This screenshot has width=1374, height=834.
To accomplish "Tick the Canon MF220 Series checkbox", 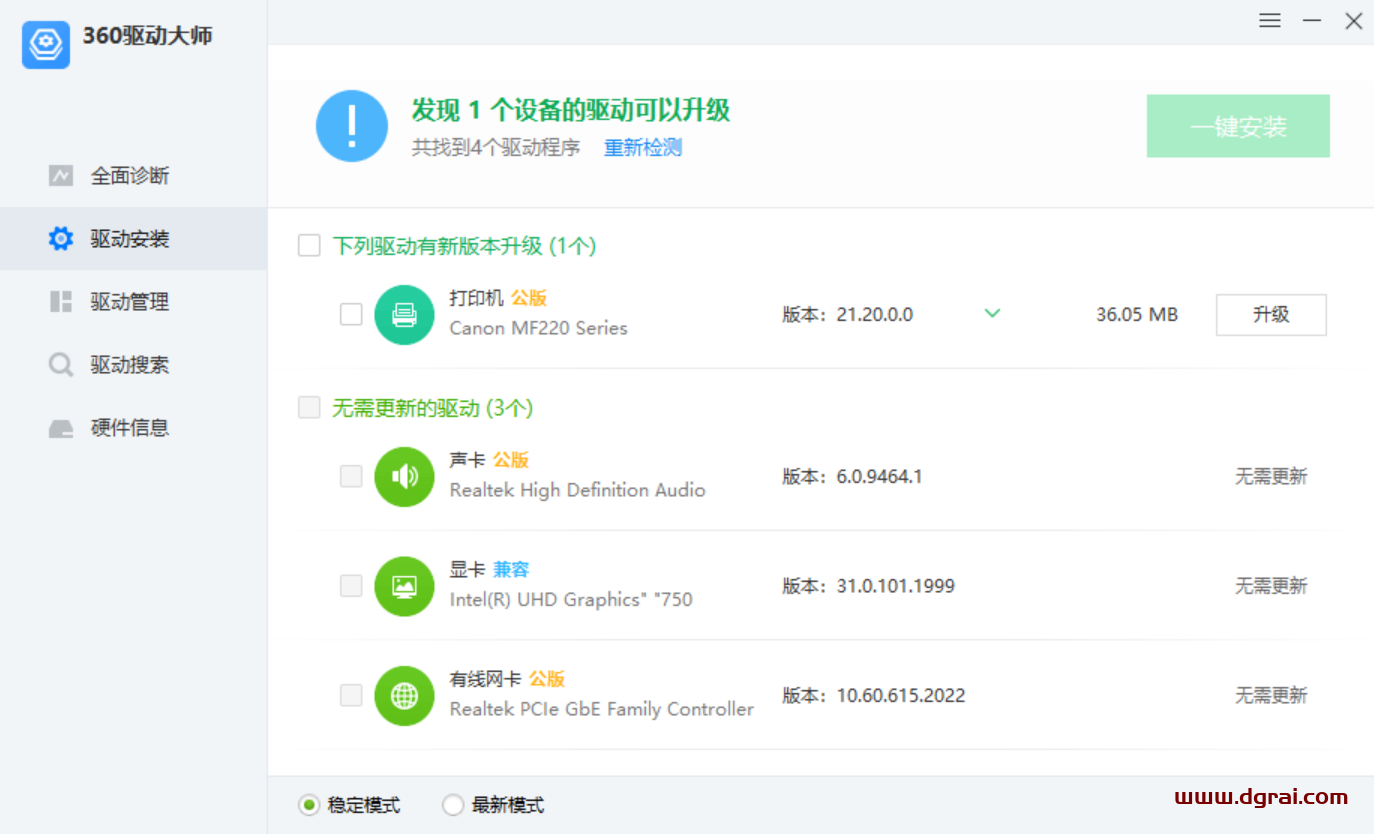I will coord(351,315).
